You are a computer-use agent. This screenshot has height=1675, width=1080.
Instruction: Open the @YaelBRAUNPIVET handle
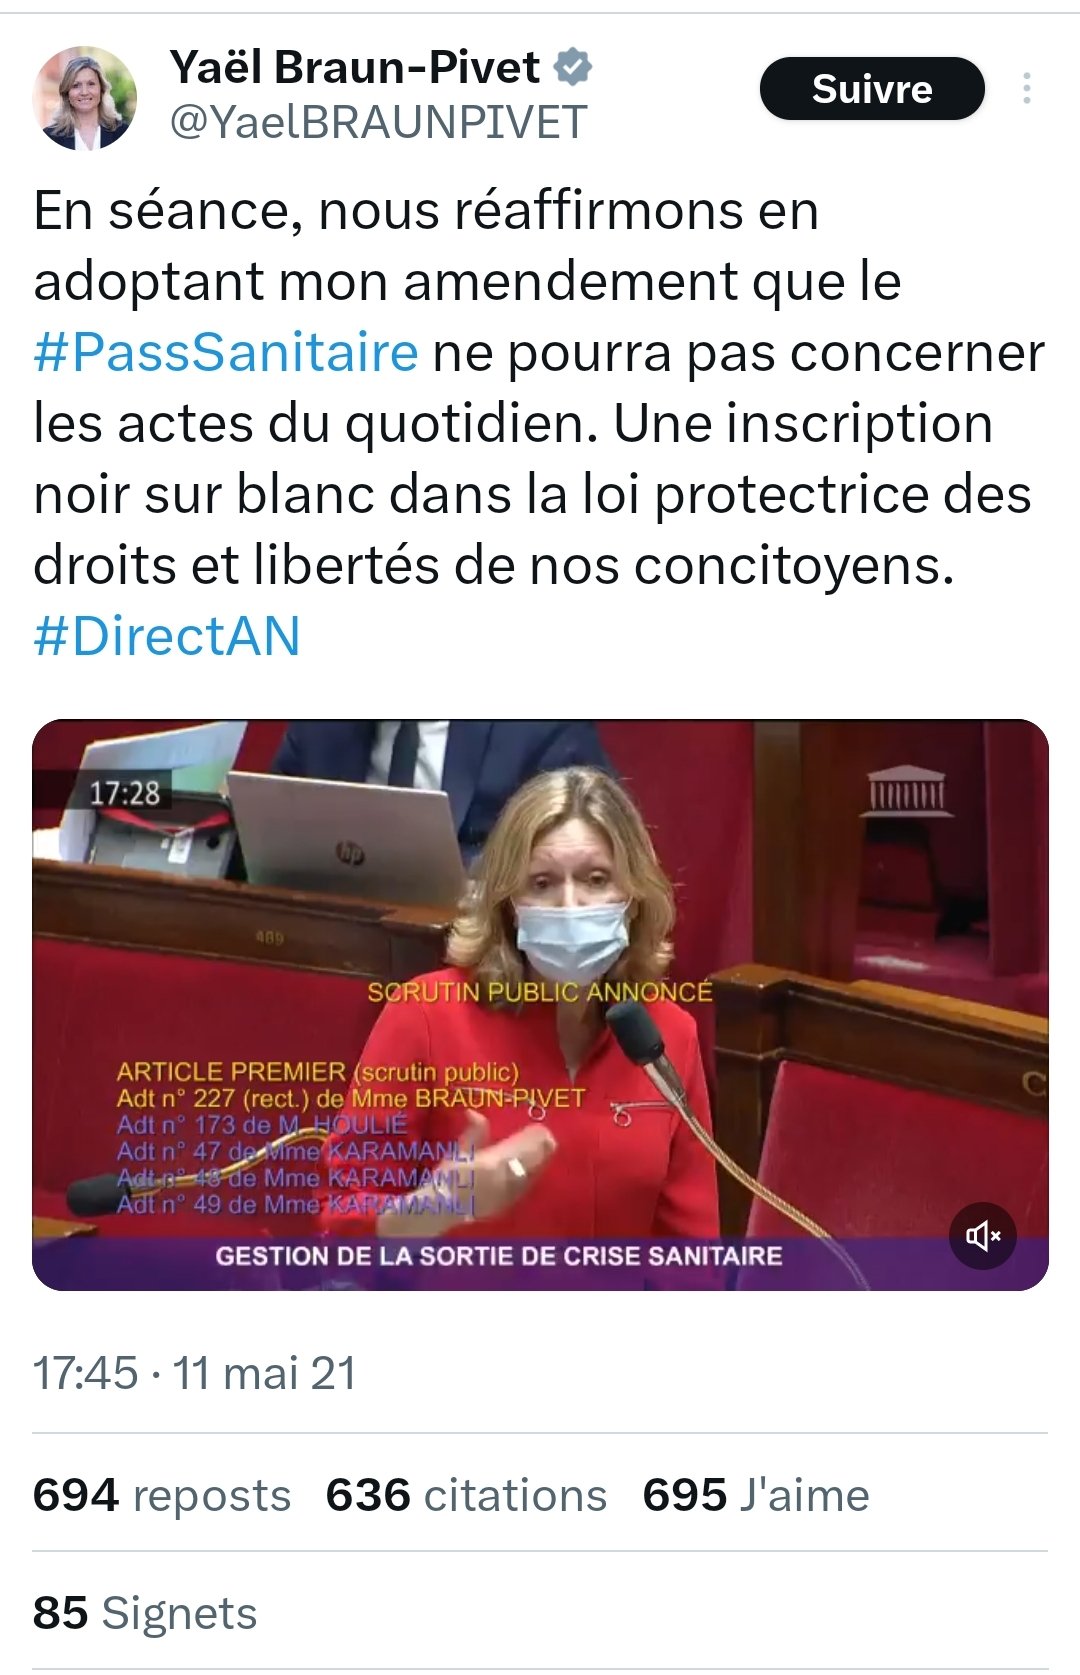[378, 123]
